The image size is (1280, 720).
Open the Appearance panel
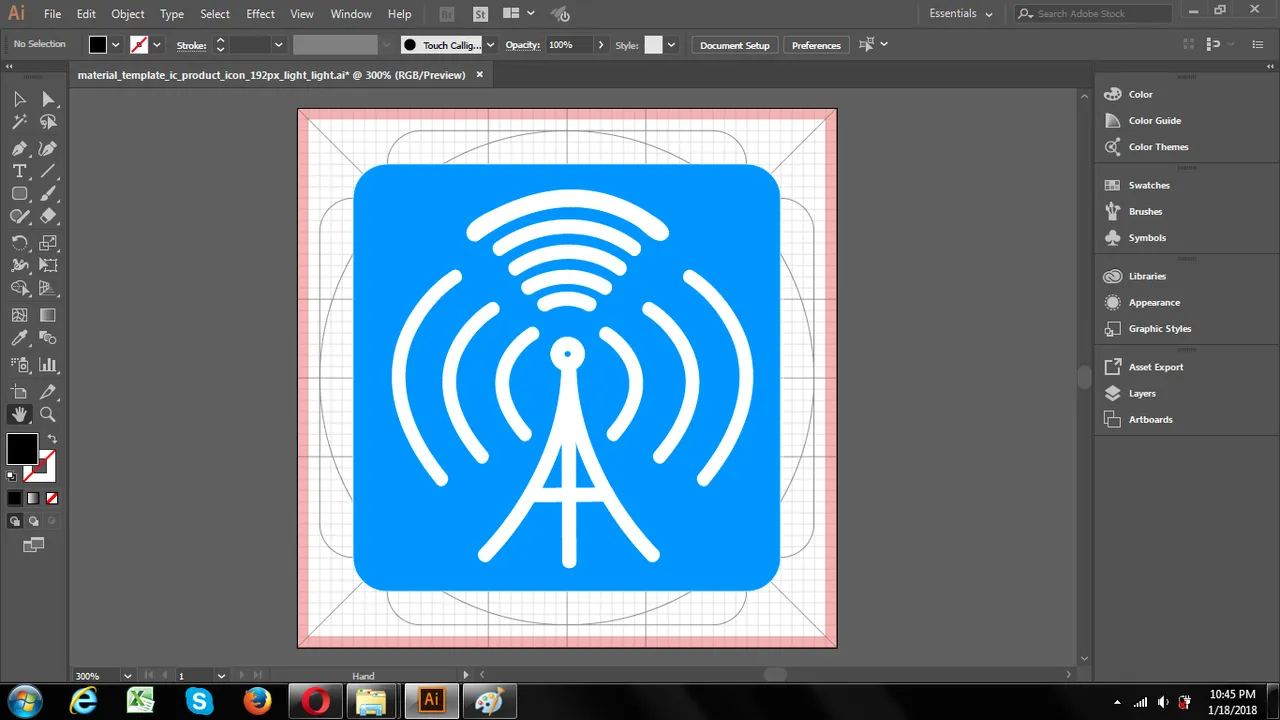tap(1154, 302)
